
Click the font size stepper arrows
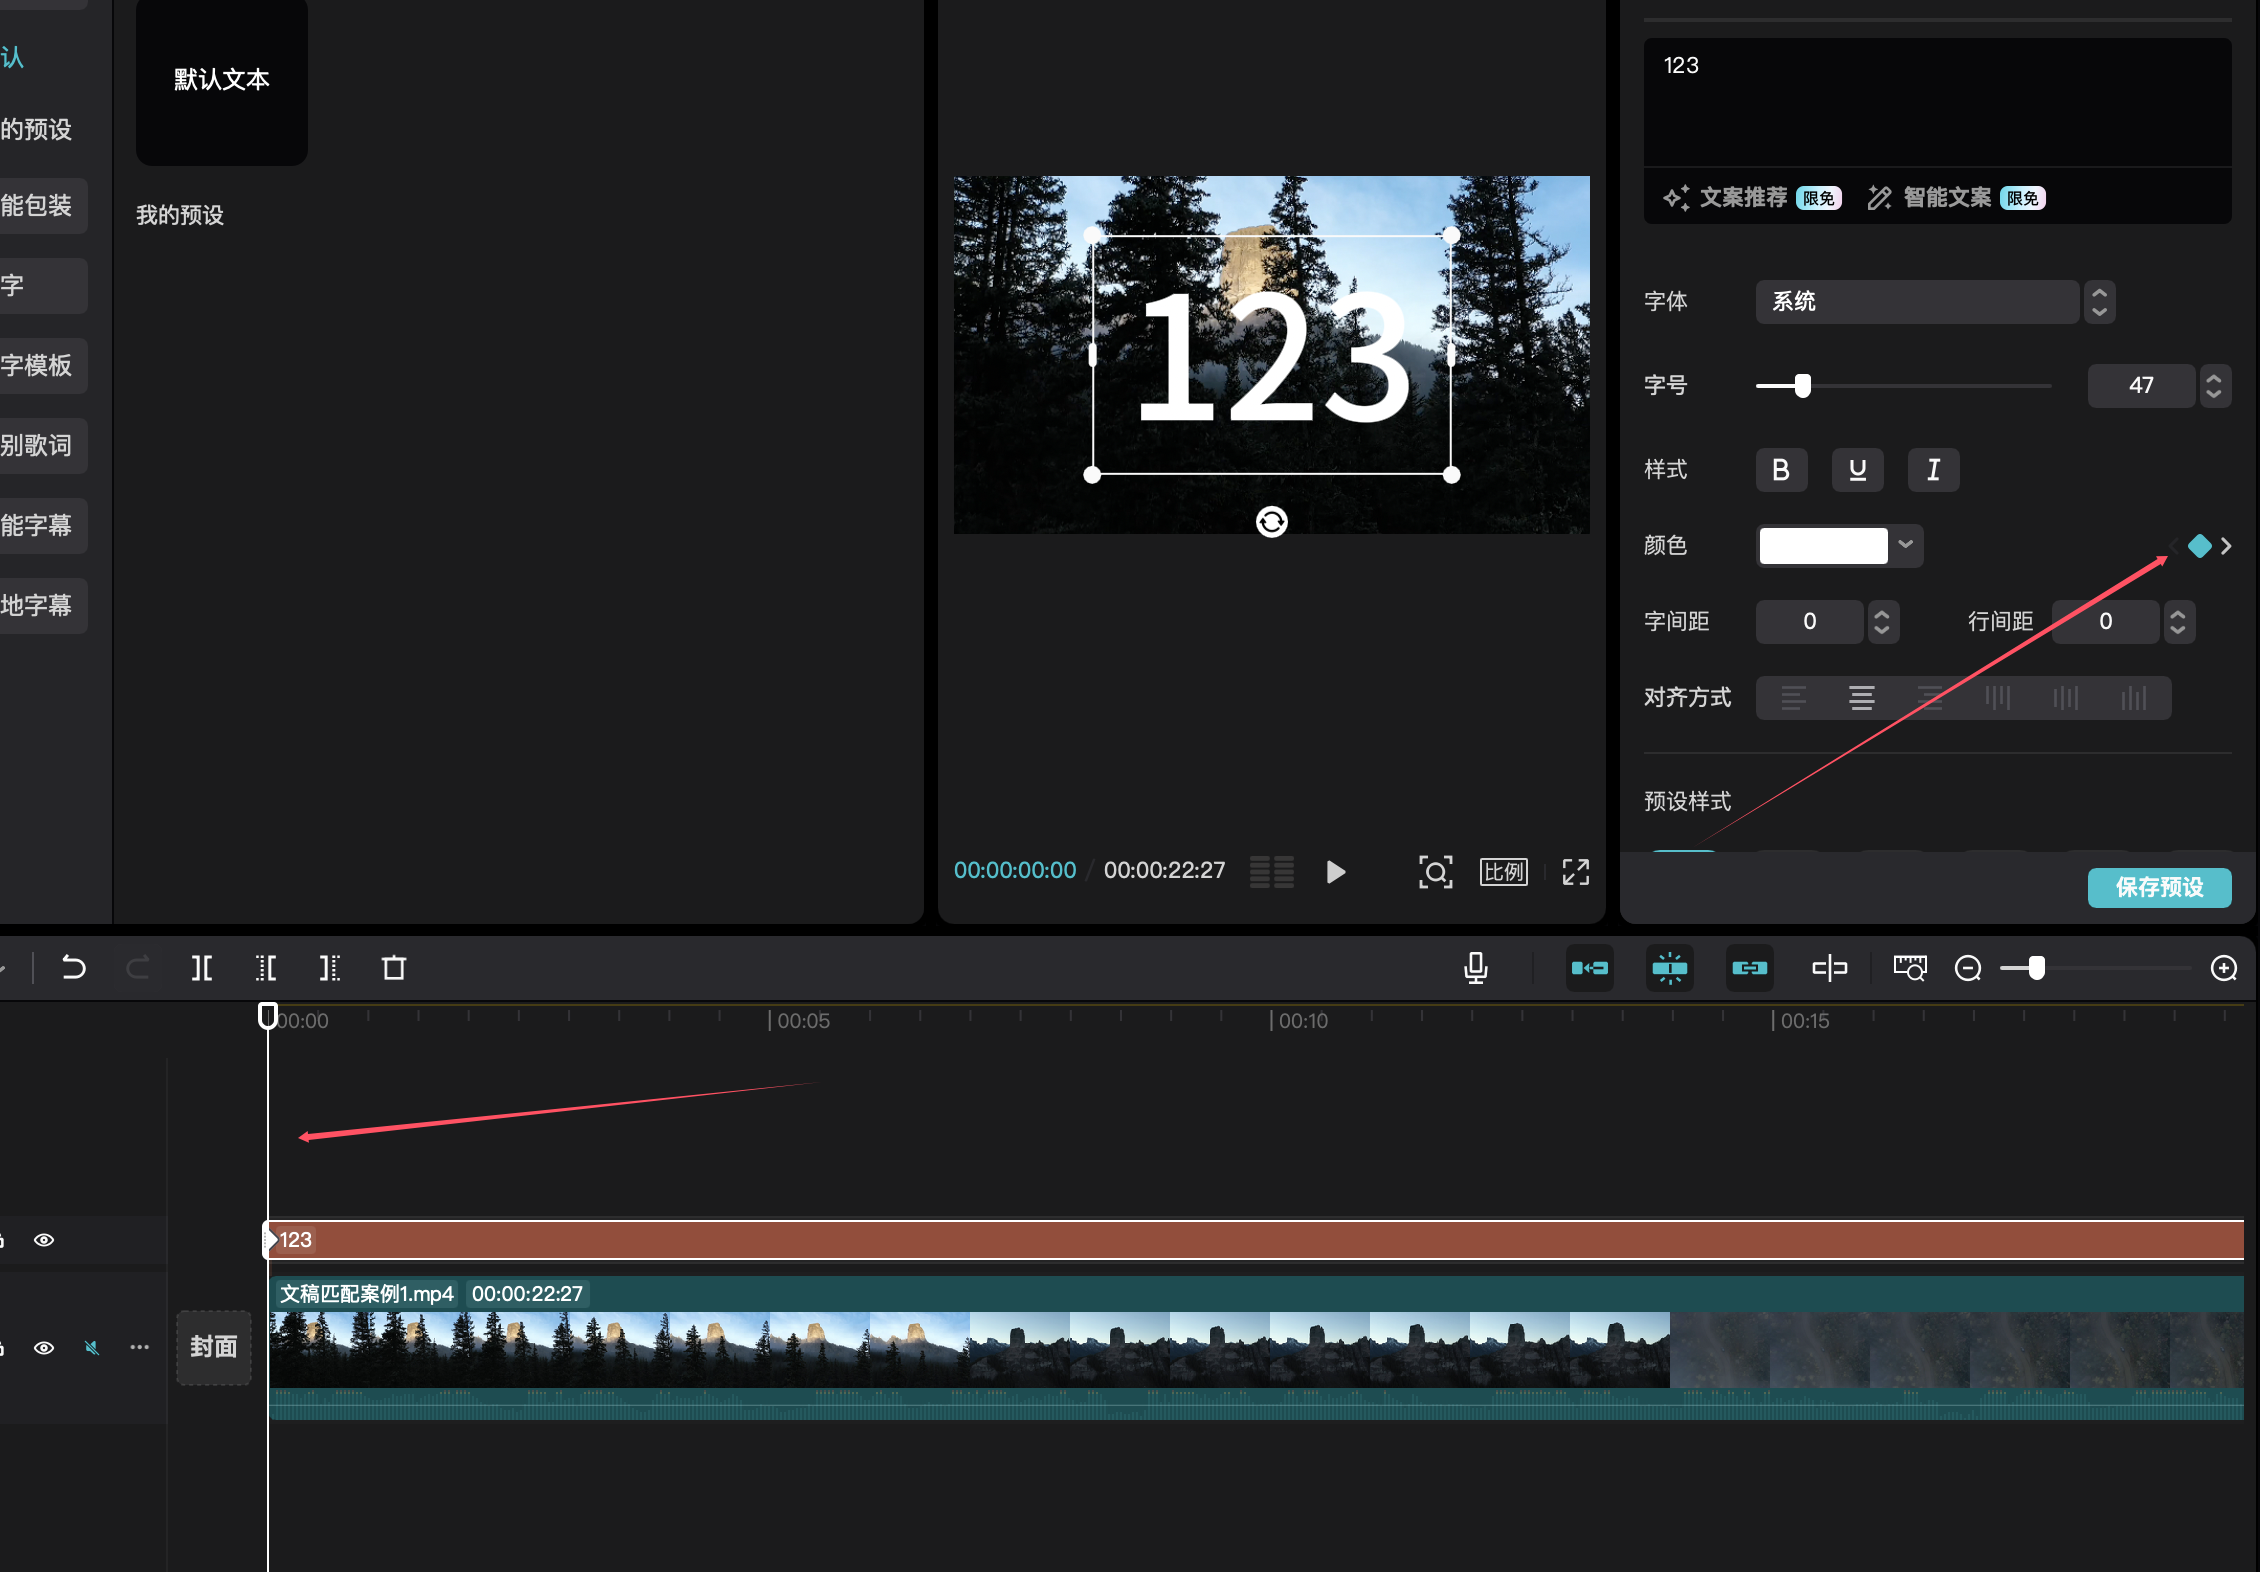pos(2214,386)
